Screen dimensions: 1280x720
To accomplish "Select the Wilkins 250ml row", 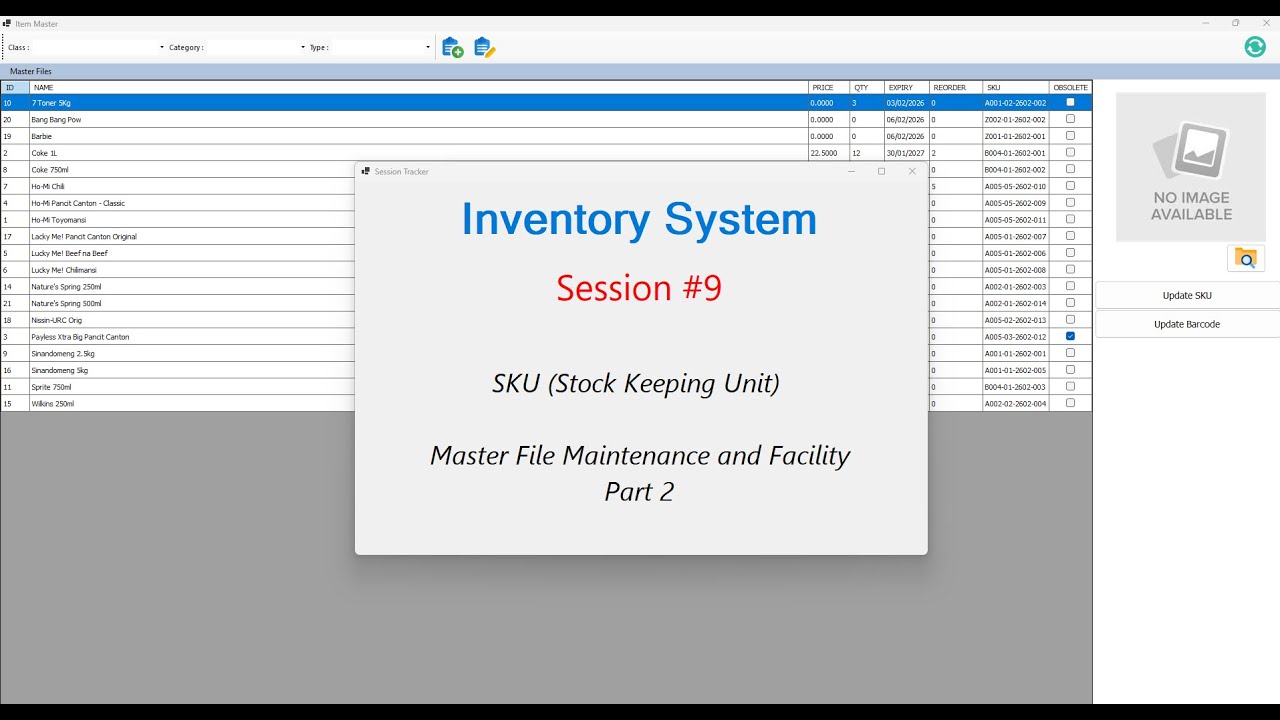I will [x=178, y=403].
